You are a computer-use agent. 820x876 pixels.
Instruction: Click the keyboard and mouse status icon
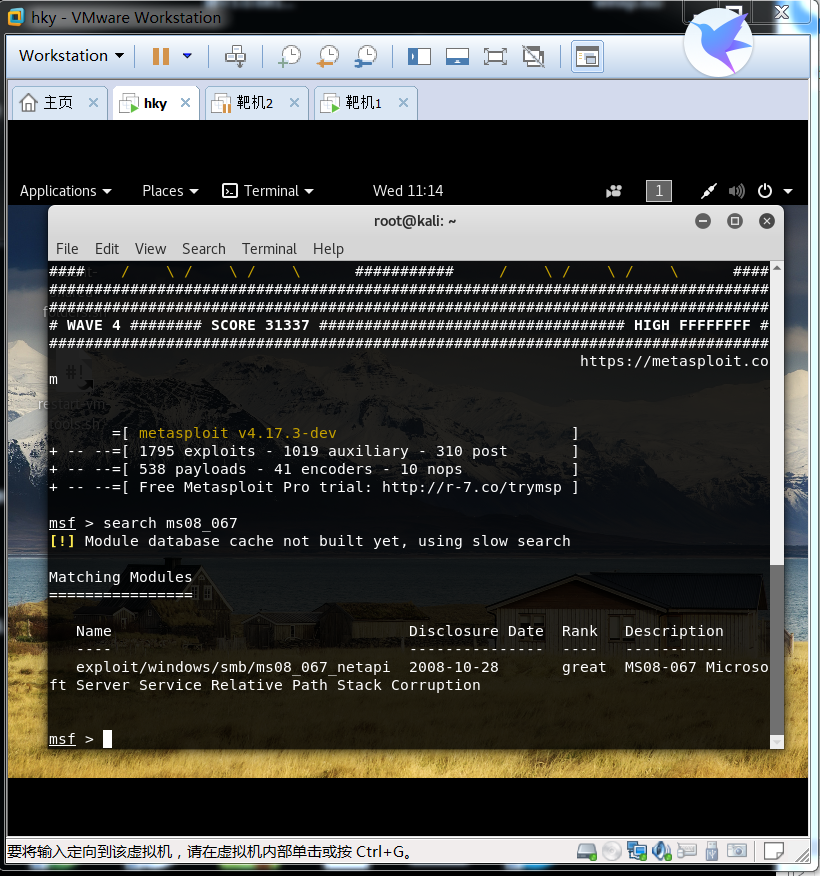pos(686,851)
